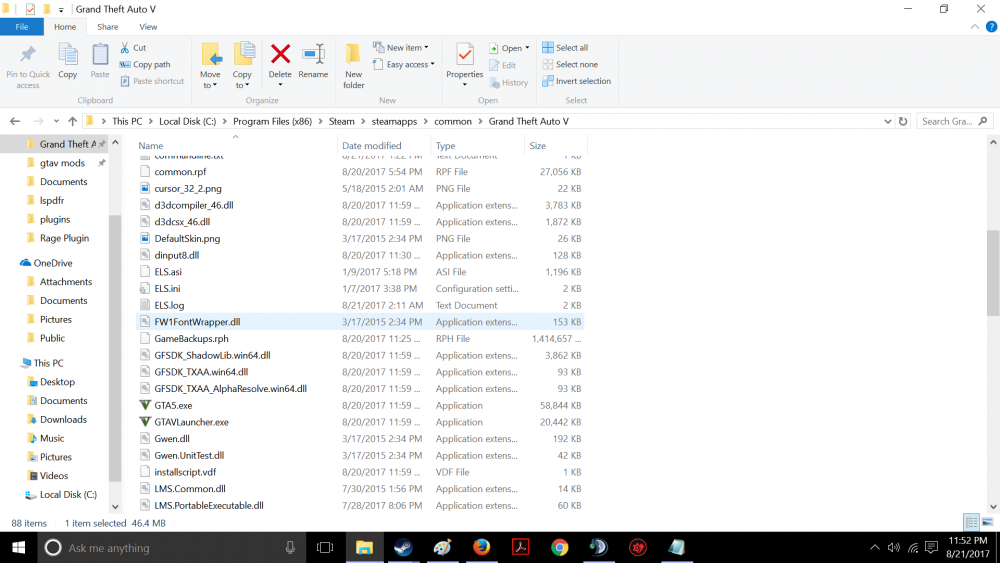Image resolution: width=1000 pixels, height=563 pixels.
Task: Click Invert selection
Action: 577,81
